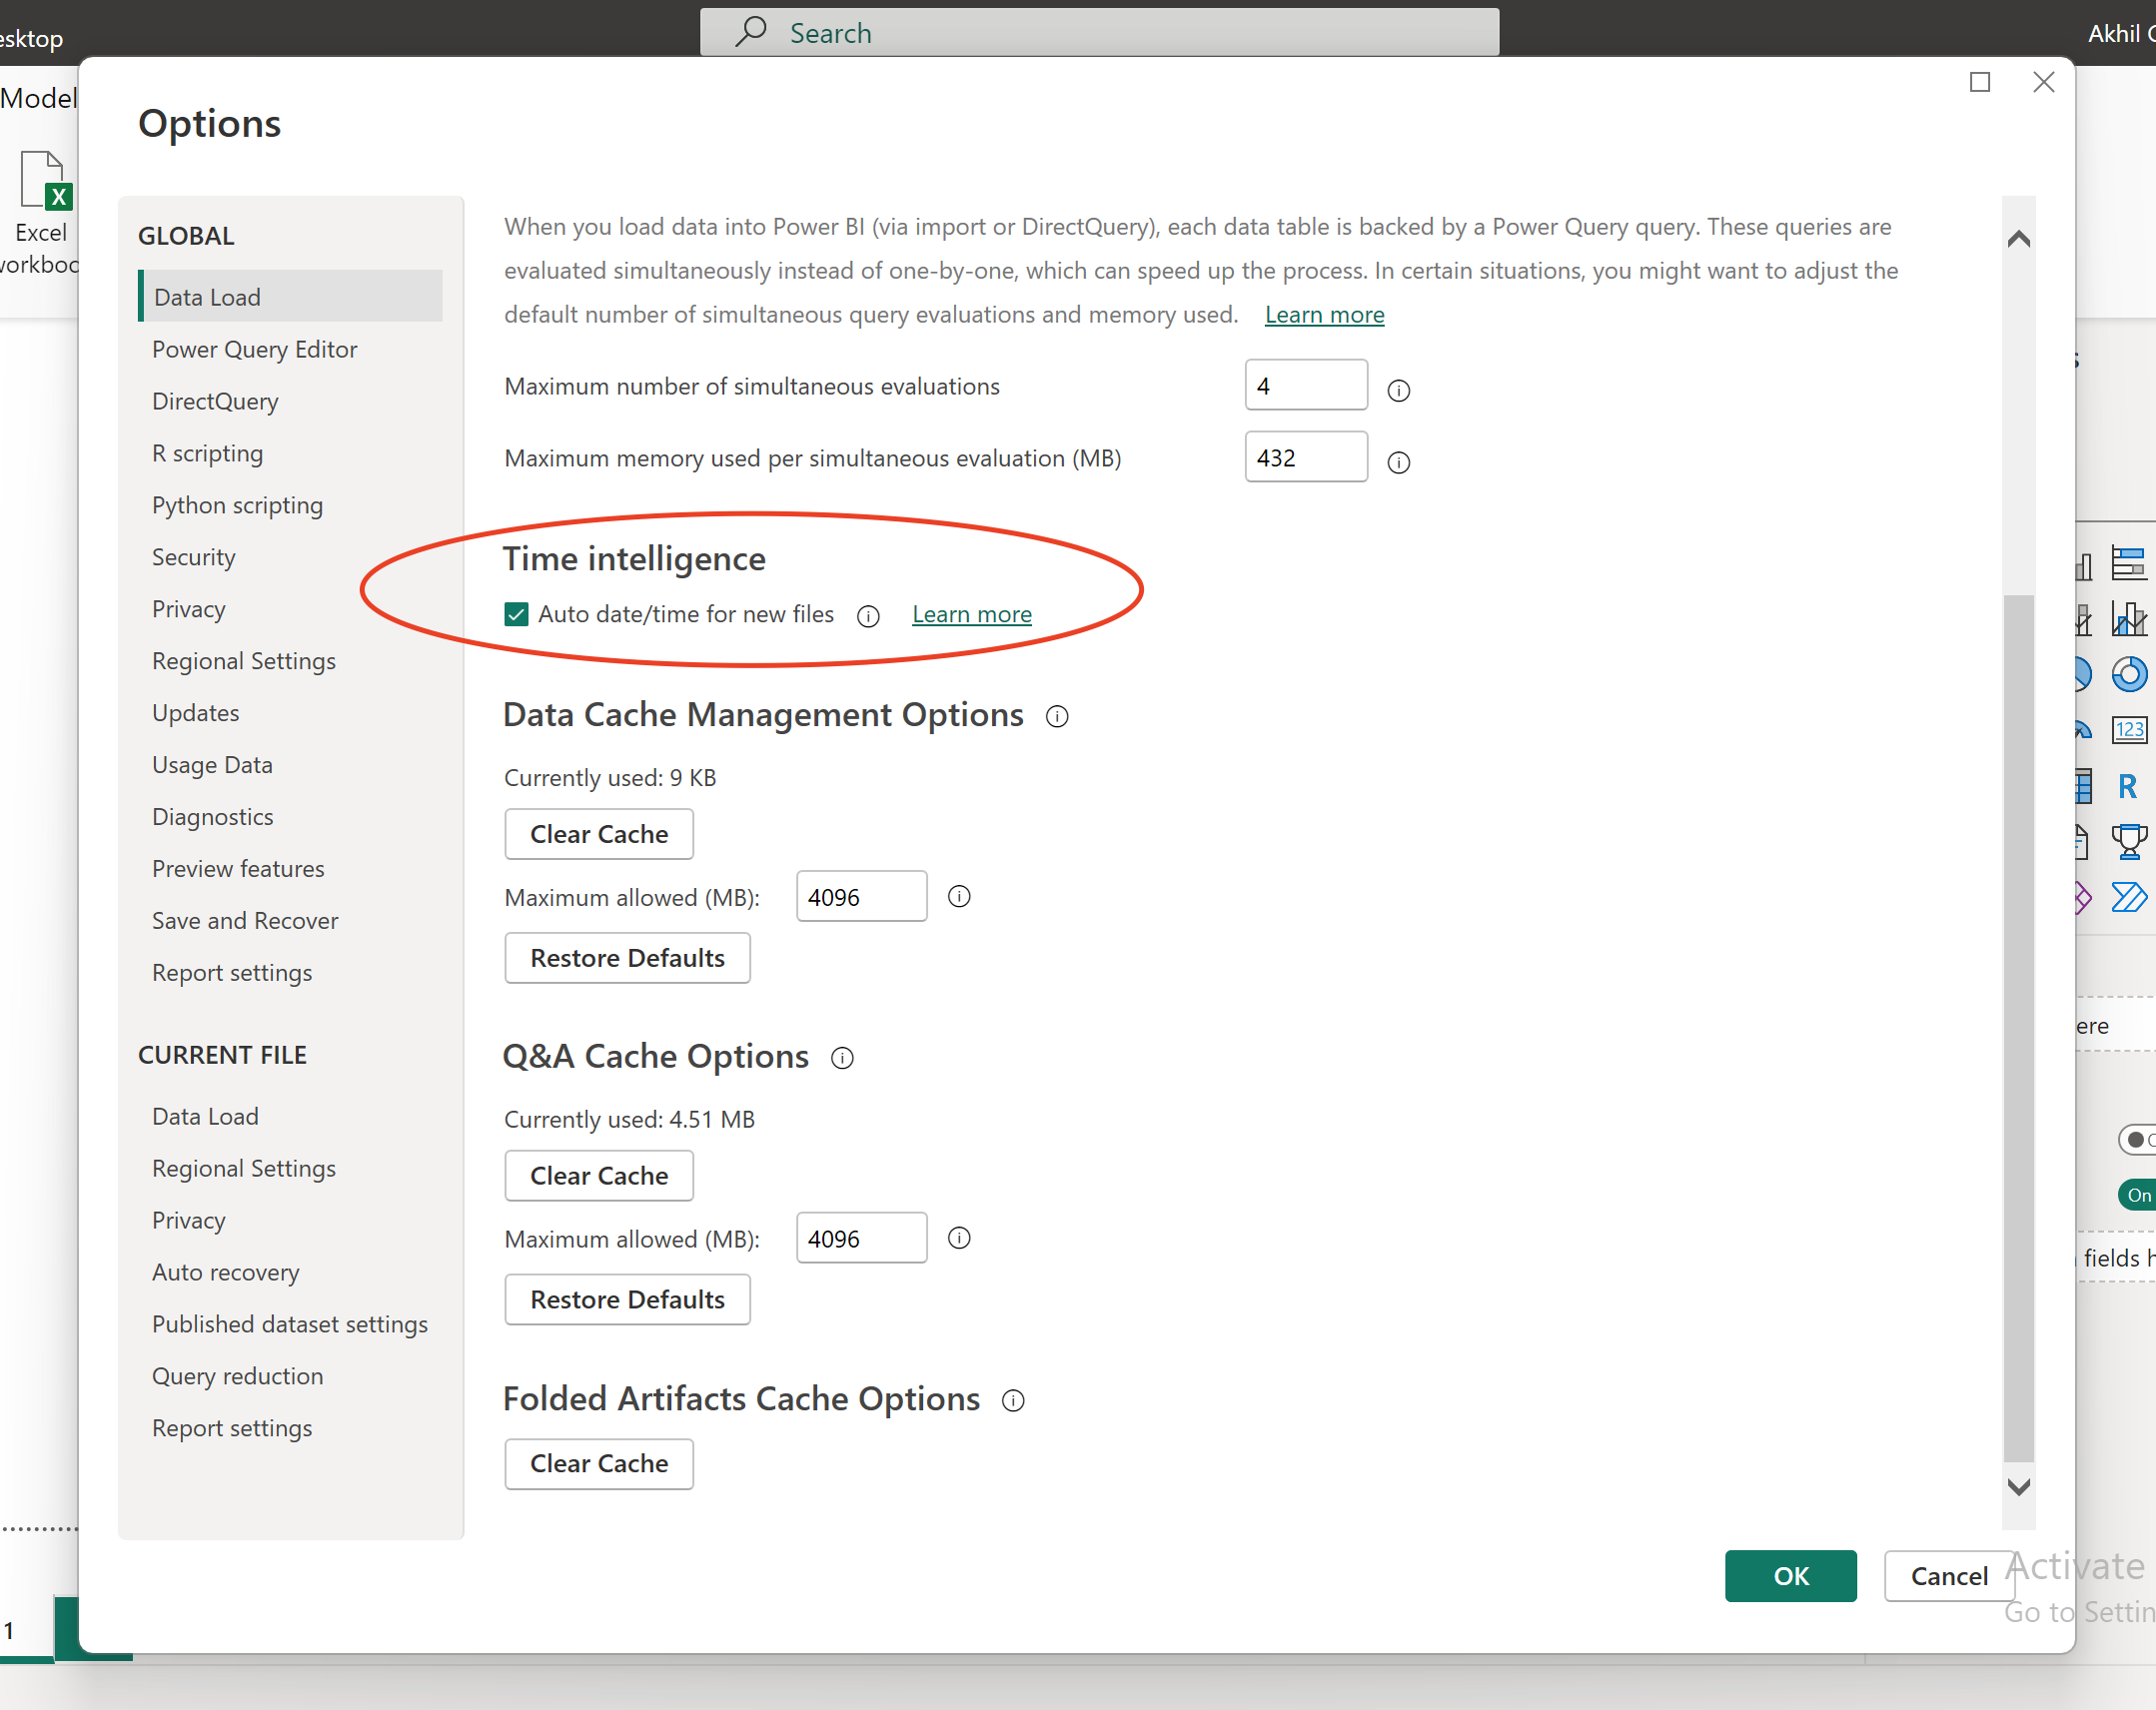This screenshot has height=1710, width=2156.
Task: Open Global Privacy settings
Action: (x=188, y=609)
